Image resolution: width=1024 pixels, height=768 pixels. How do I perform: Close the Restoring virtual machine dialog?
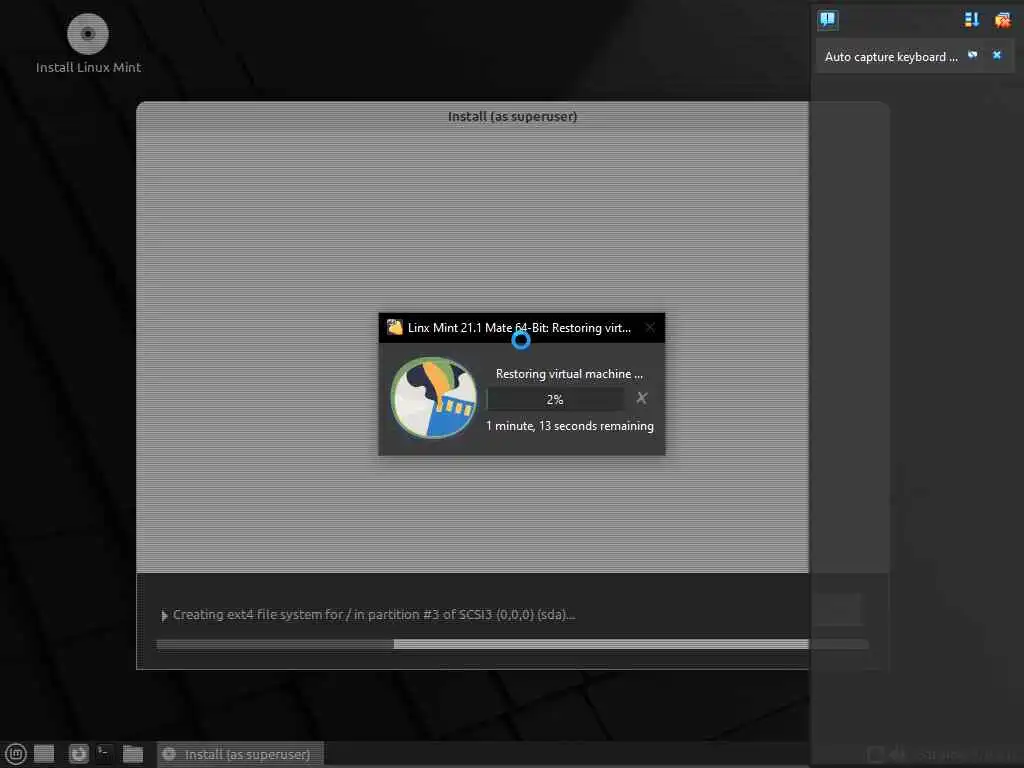click(x=650, y=327)
